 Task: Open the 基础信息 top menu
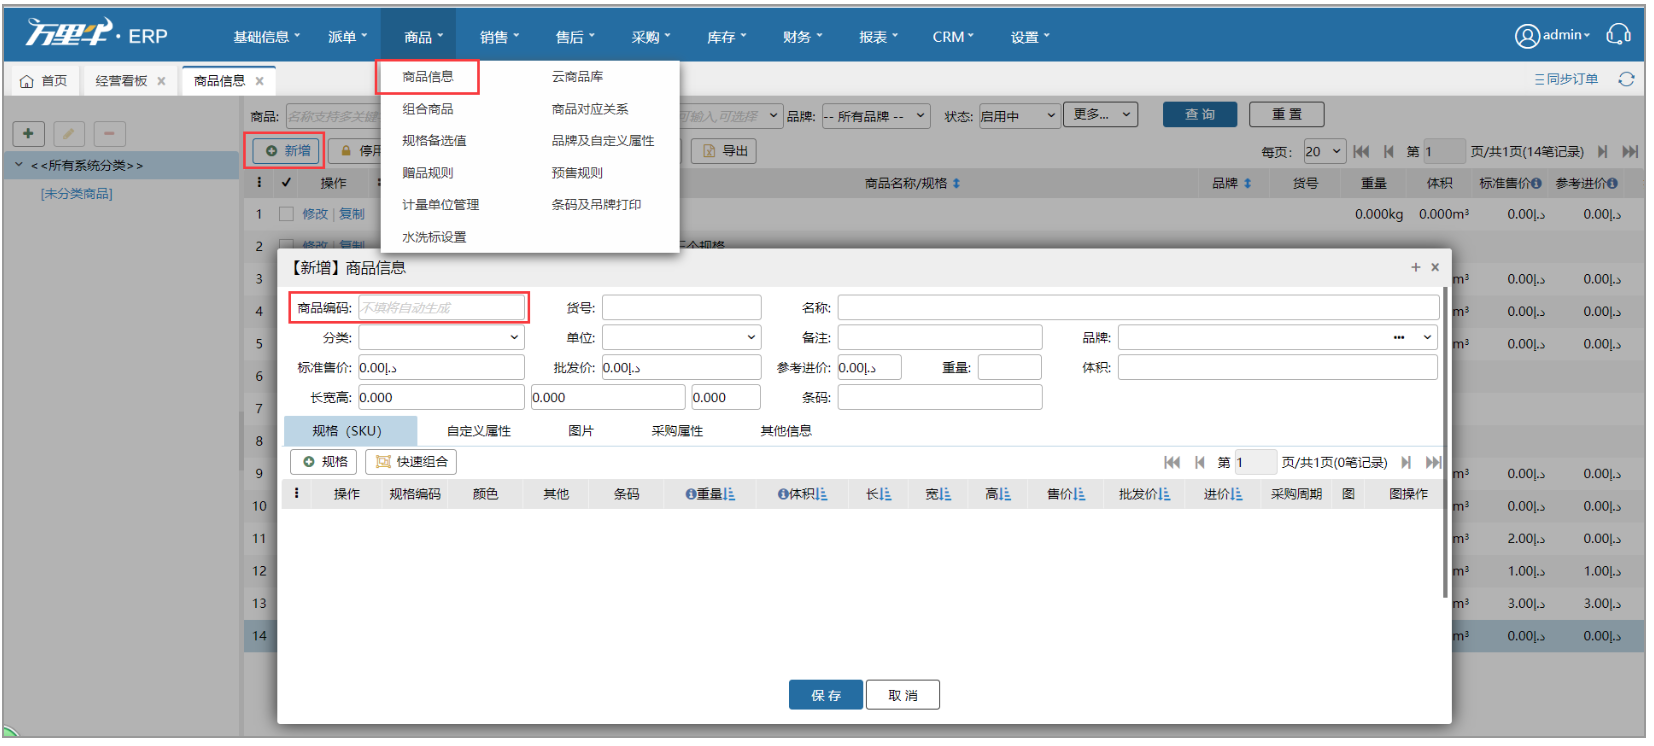(266, 37)
